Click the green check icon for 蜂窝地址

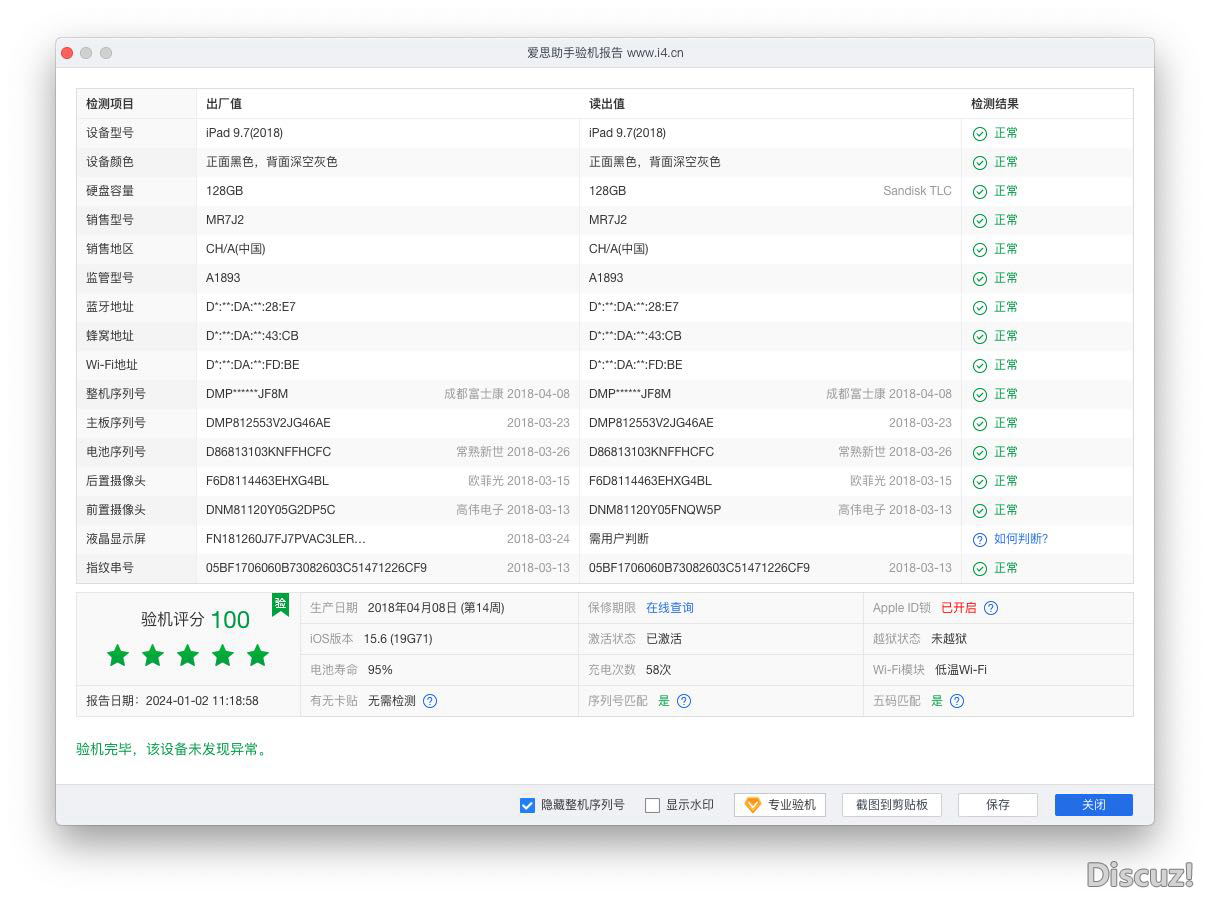pos(980,336)
